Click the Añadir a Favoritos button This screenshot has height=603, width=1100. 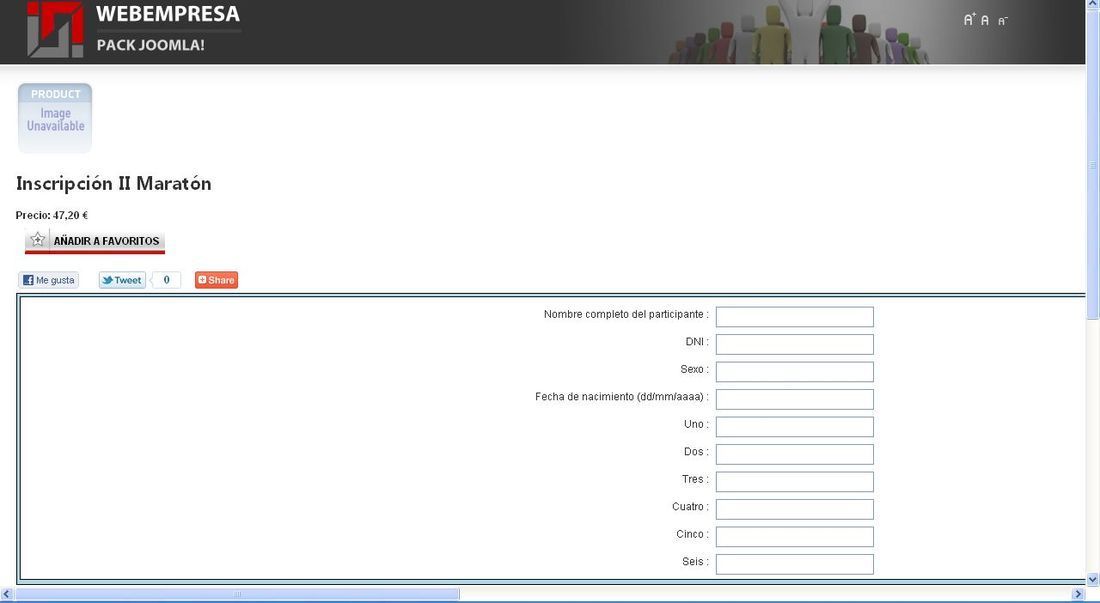click(x=95, y=241)
